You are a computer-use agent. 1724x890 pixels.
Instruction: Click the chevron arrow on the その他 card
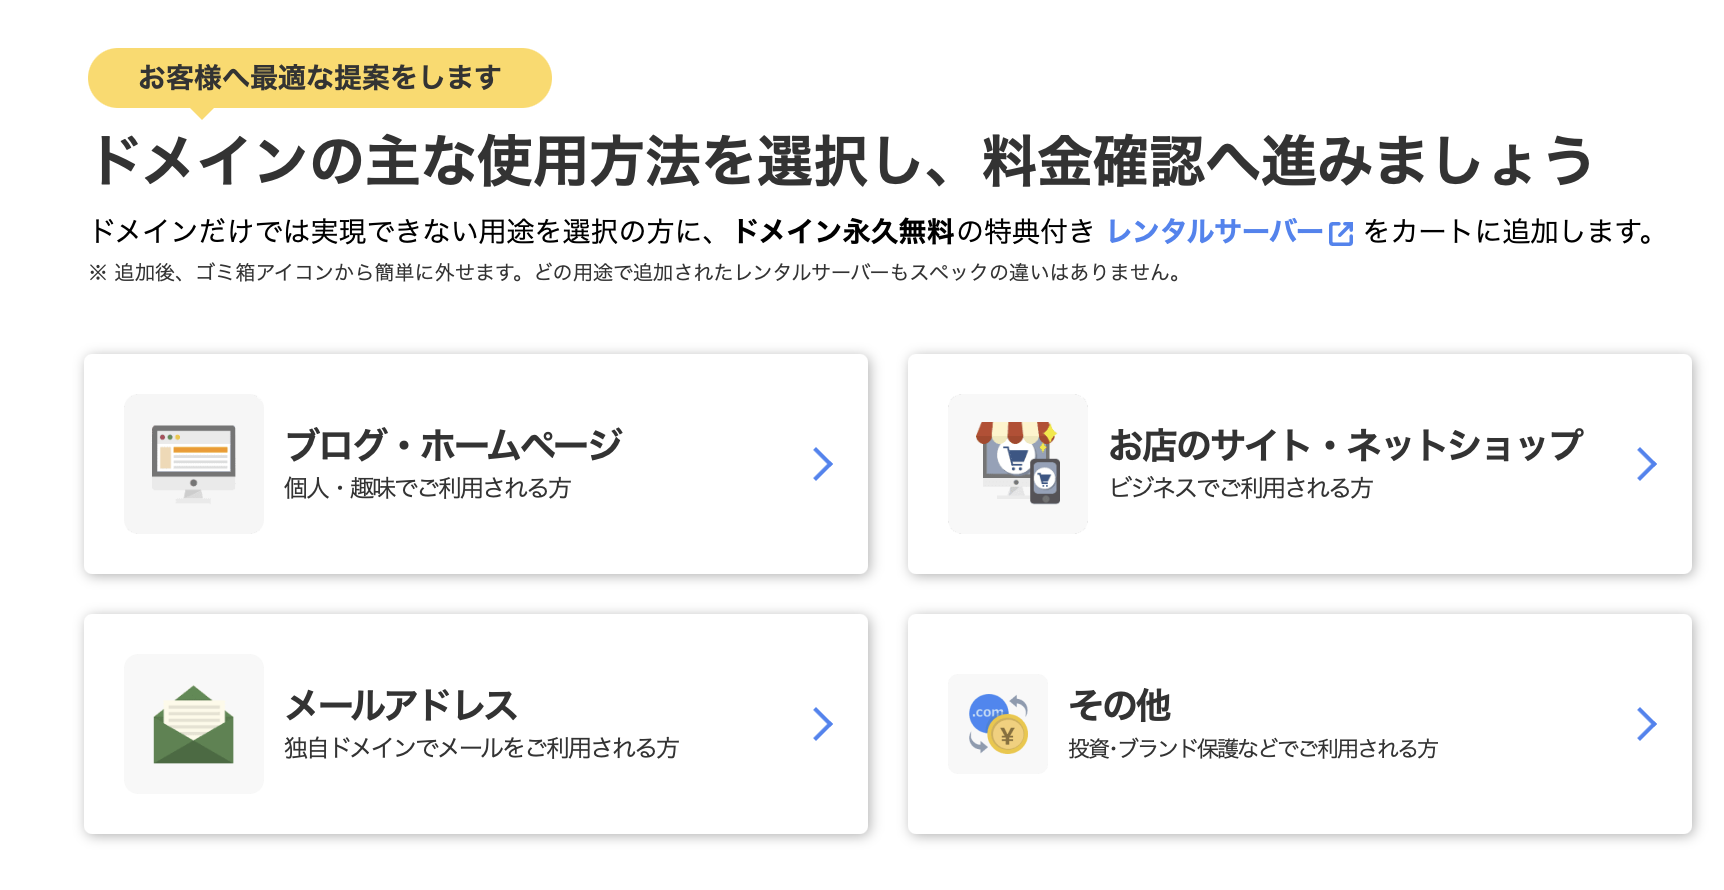click(x=1646, y=724)
